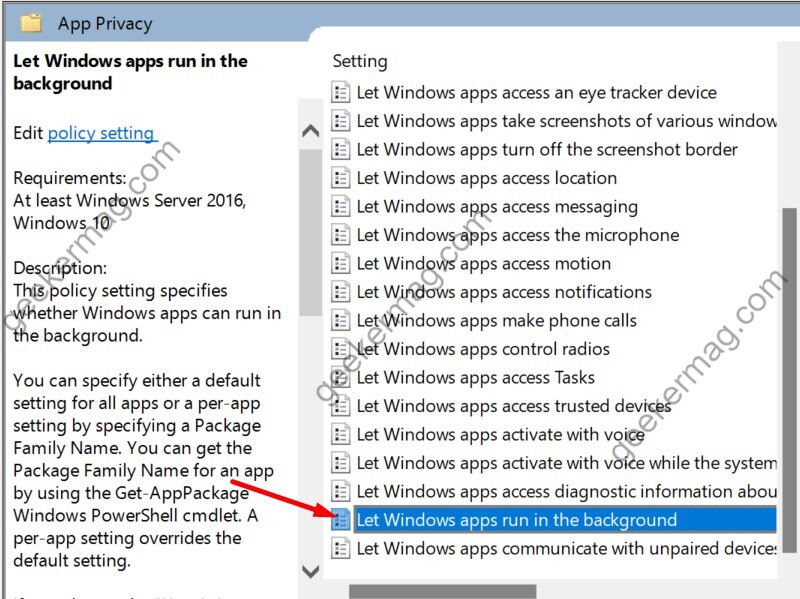The image size is (800, 599).
Task: Click the icon beside 'communicate with unpaired devices'
Action: pos(340,549)
